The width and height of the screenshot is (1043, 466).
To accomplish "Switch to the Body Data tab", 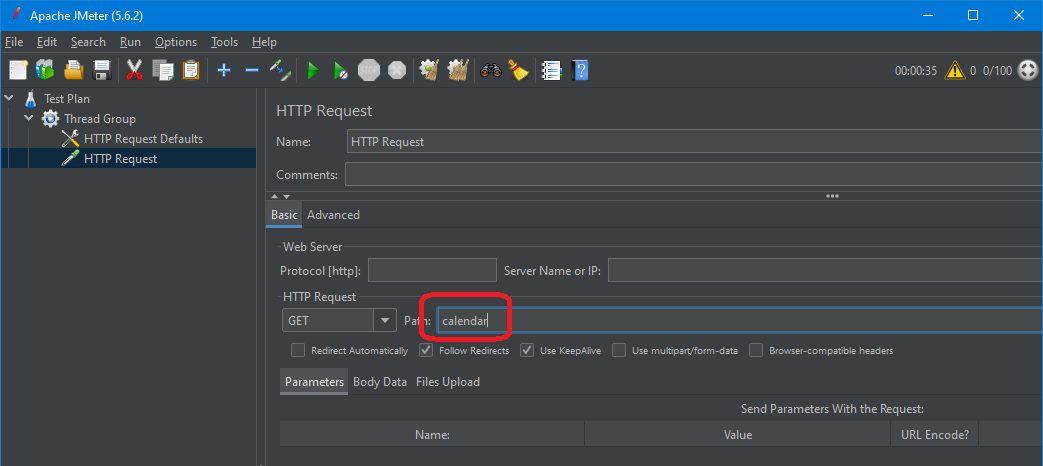I will click(x=380, y=382).
